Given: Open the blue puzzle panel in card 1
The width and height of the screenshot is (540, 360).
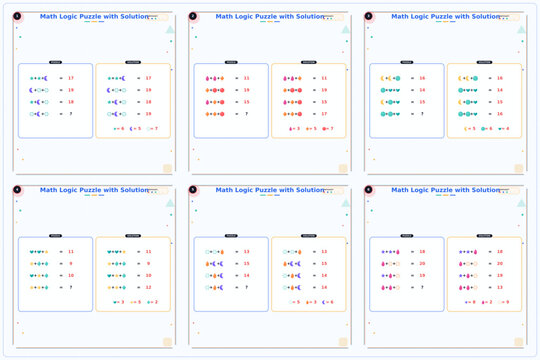Looking at the screenshot, I should tap(55, 101).
